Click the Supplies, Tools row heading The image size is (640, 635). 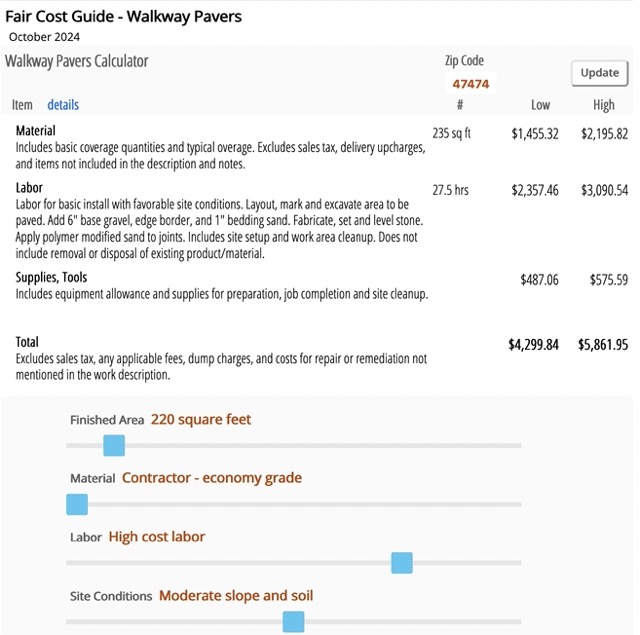52,277
